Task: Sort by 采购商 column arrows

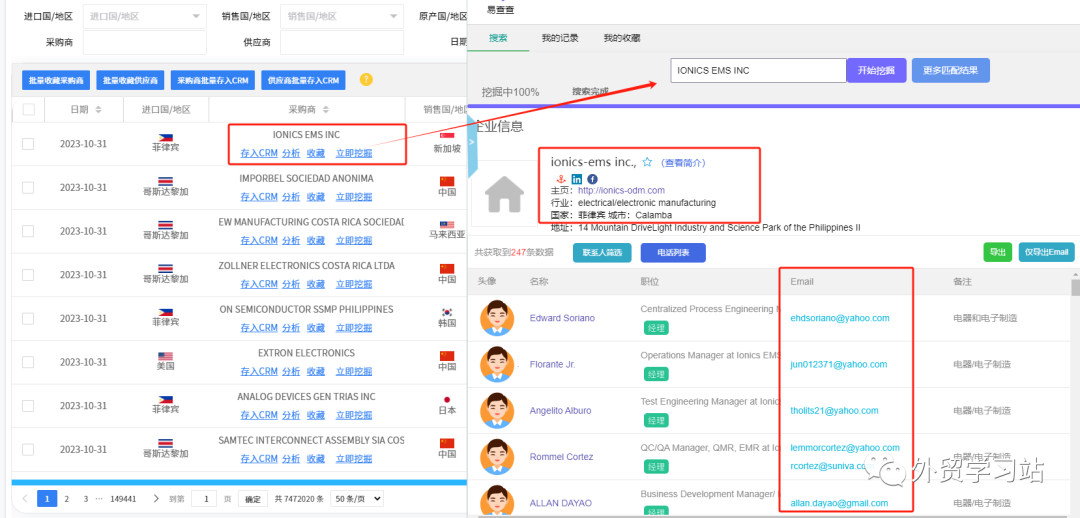Action: coord(326,110)
